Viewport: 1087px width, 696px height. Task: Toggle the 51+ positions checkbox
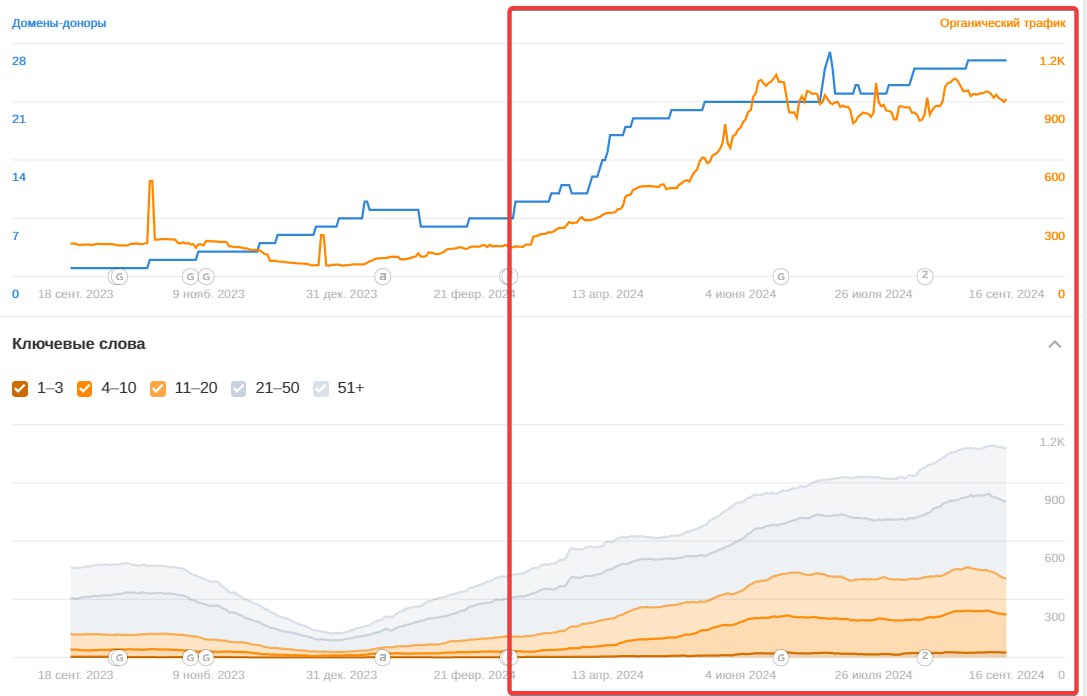point(321,388)
